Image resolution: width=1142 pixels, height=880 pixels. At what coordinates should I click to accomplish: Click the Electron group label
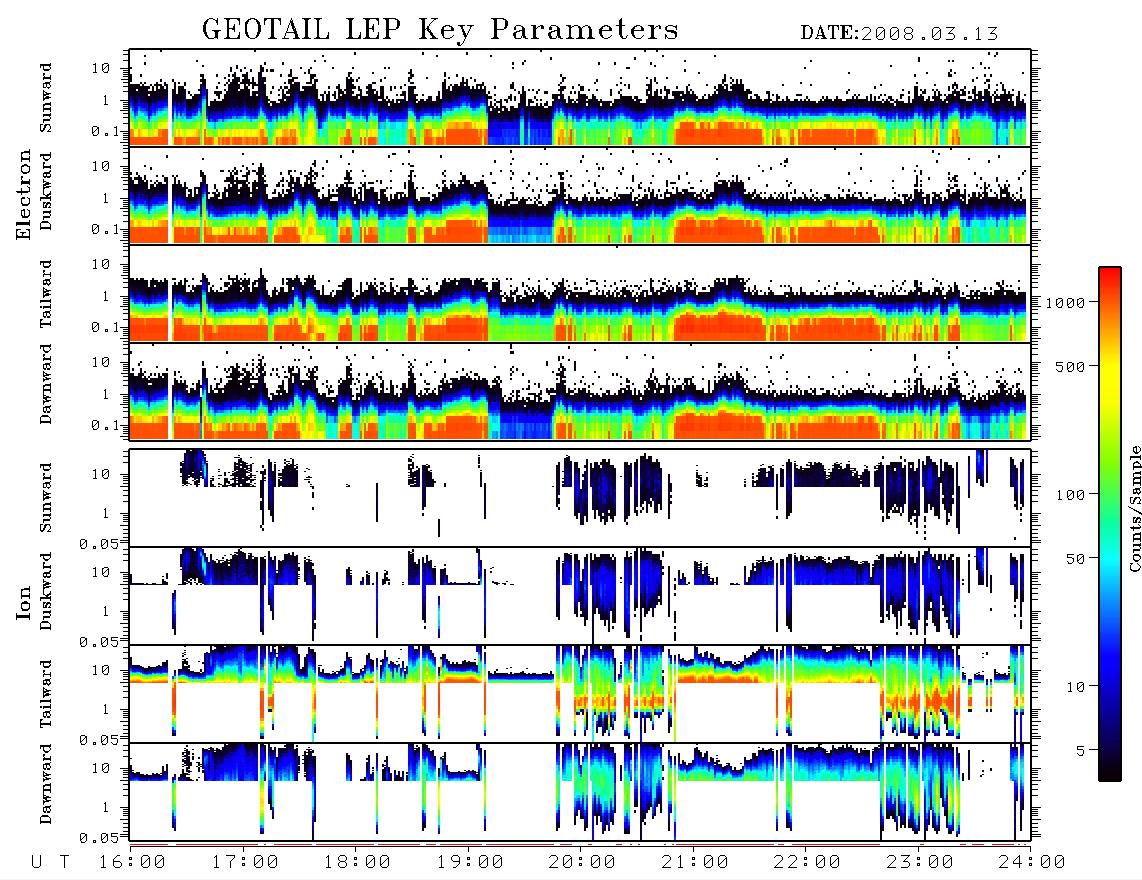click(23, 195)
